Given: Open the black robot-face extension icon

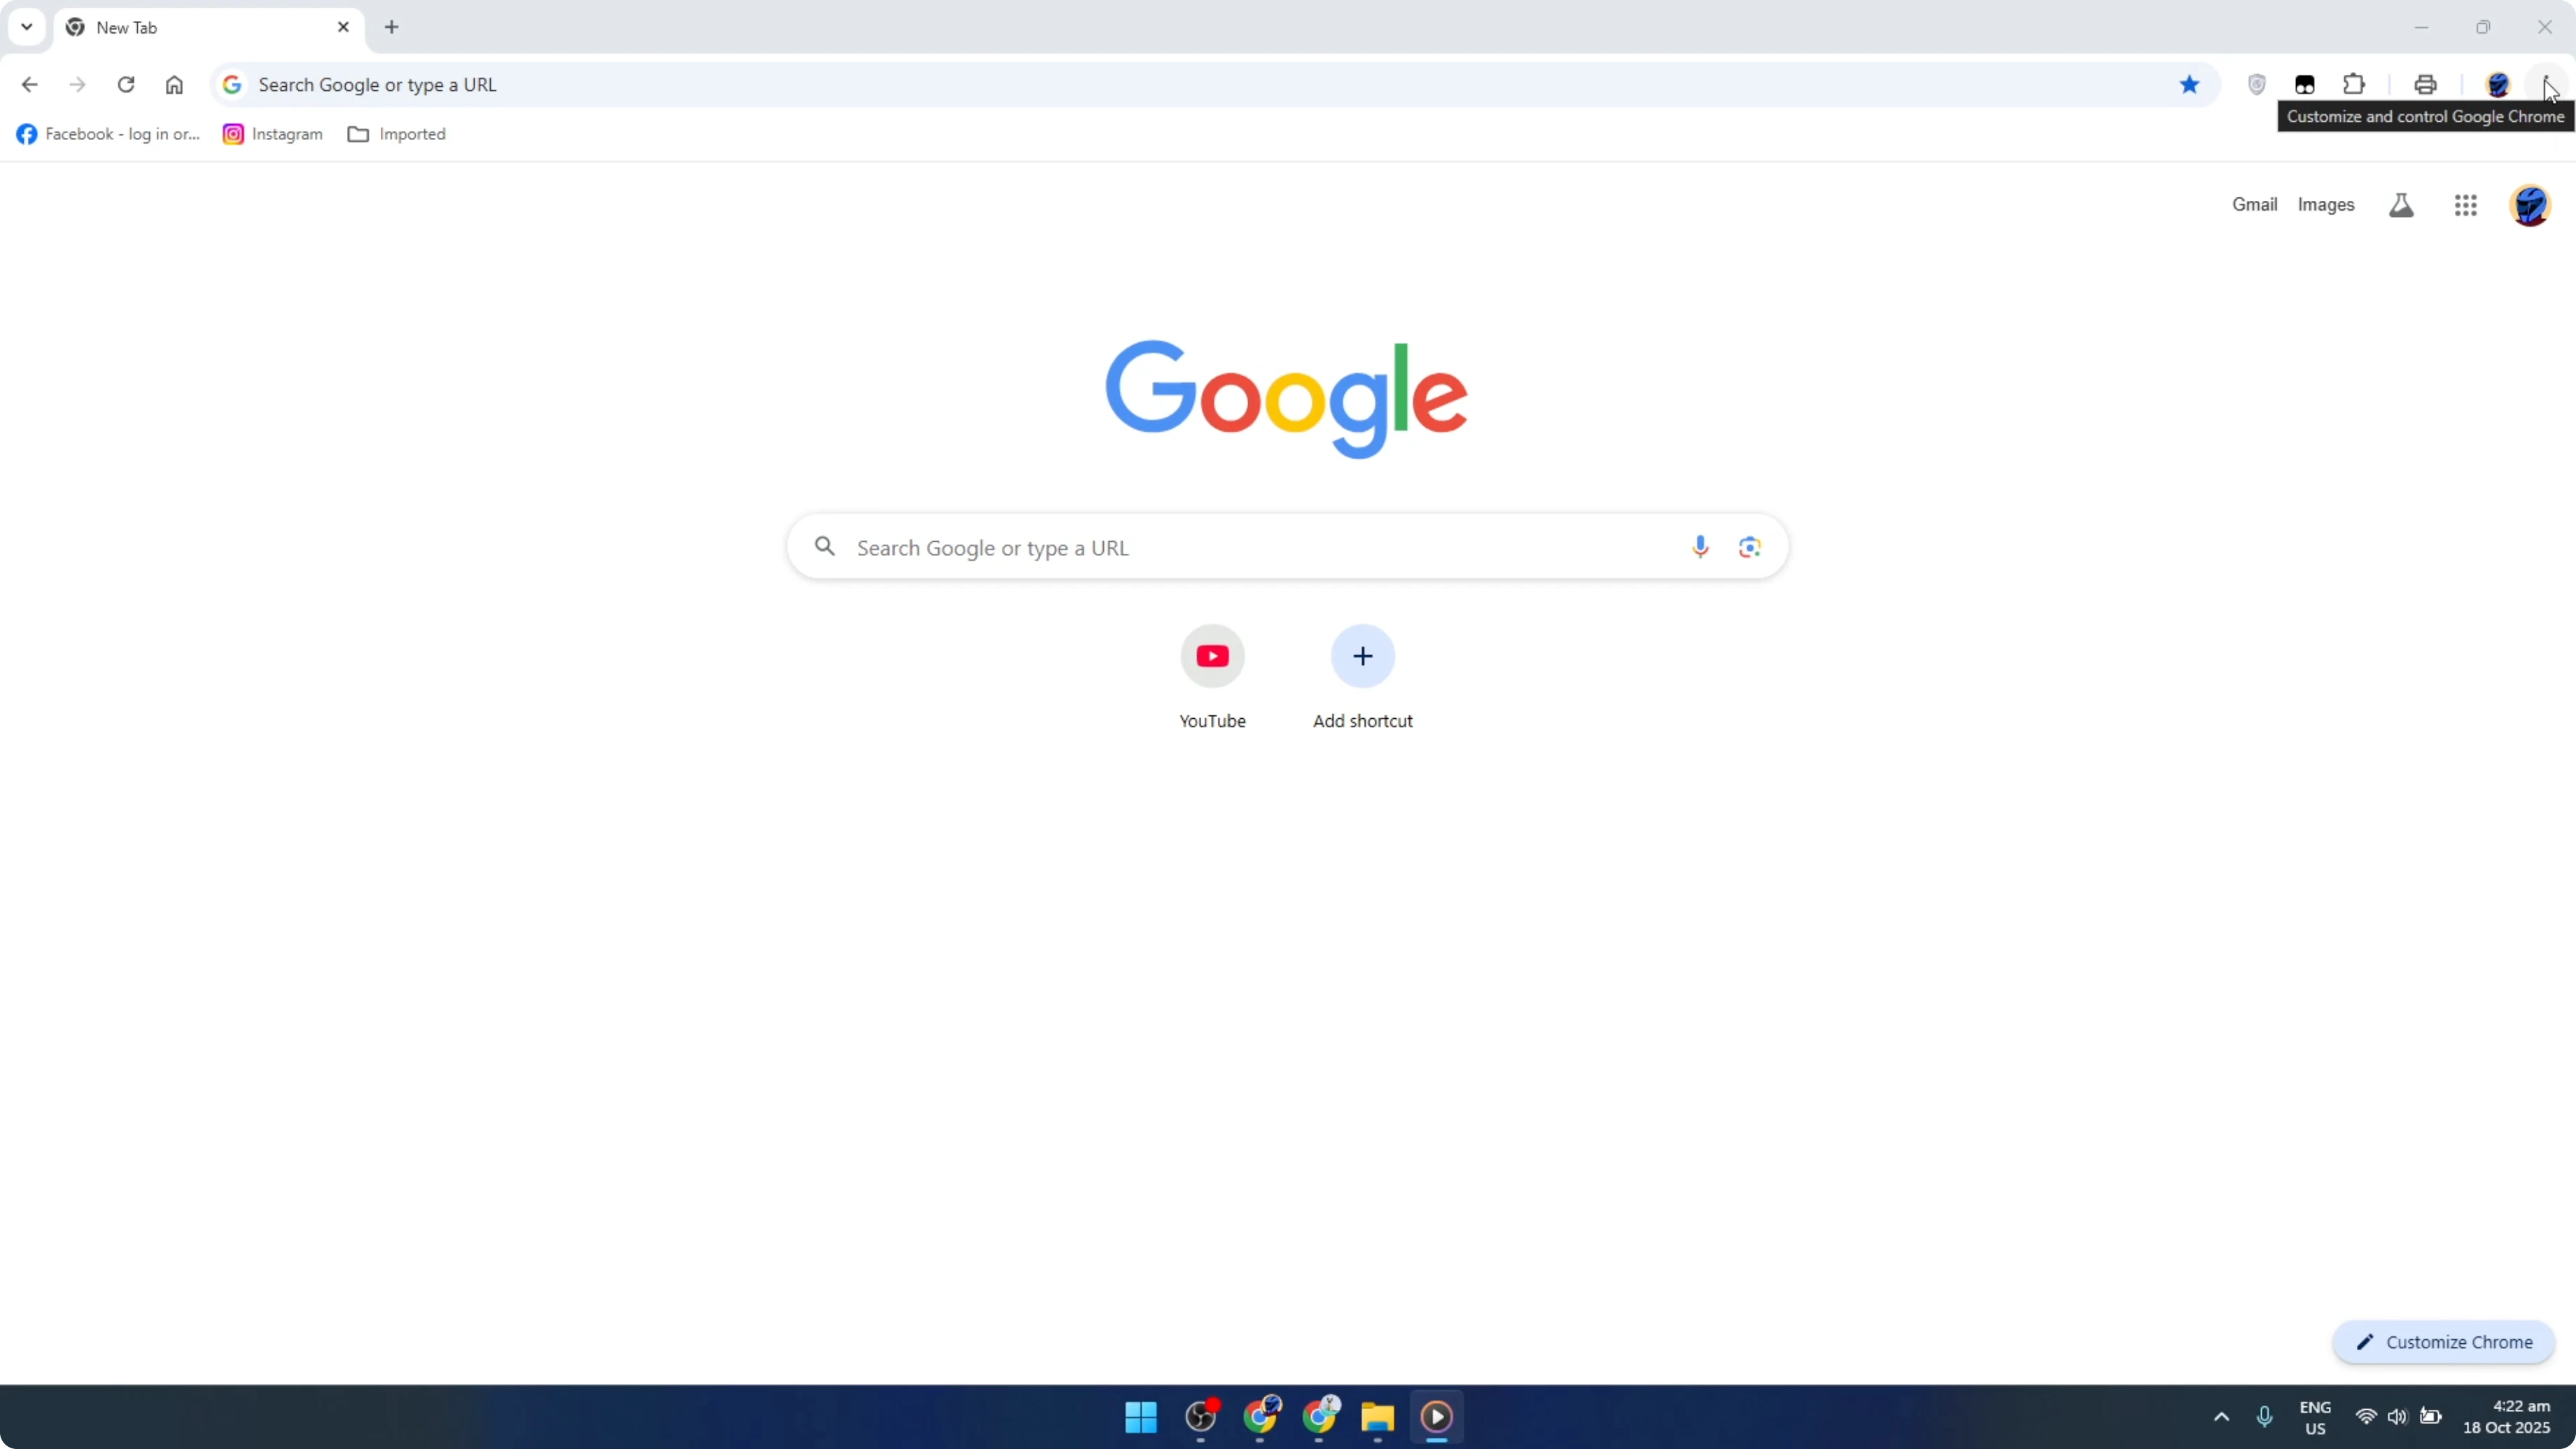Looking at the screenshot, I should coord(2305,85).
